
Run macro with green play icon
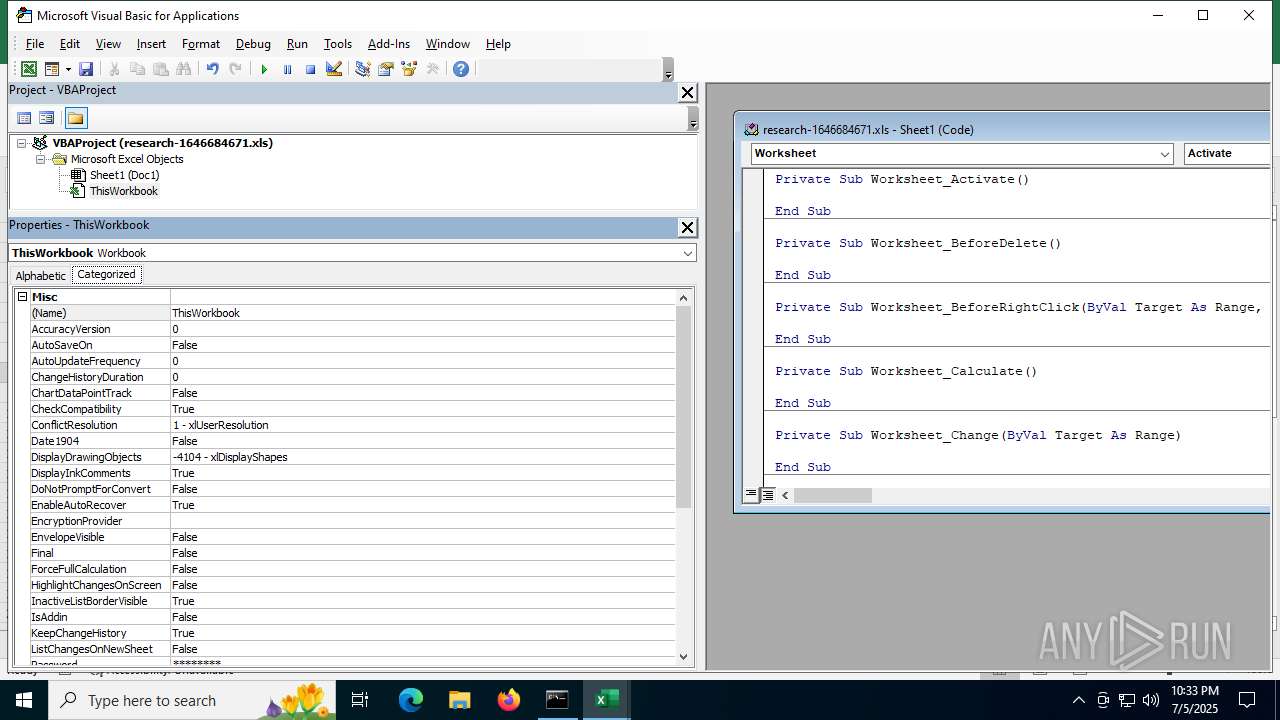pyautogui.click(x=264, y=69)
